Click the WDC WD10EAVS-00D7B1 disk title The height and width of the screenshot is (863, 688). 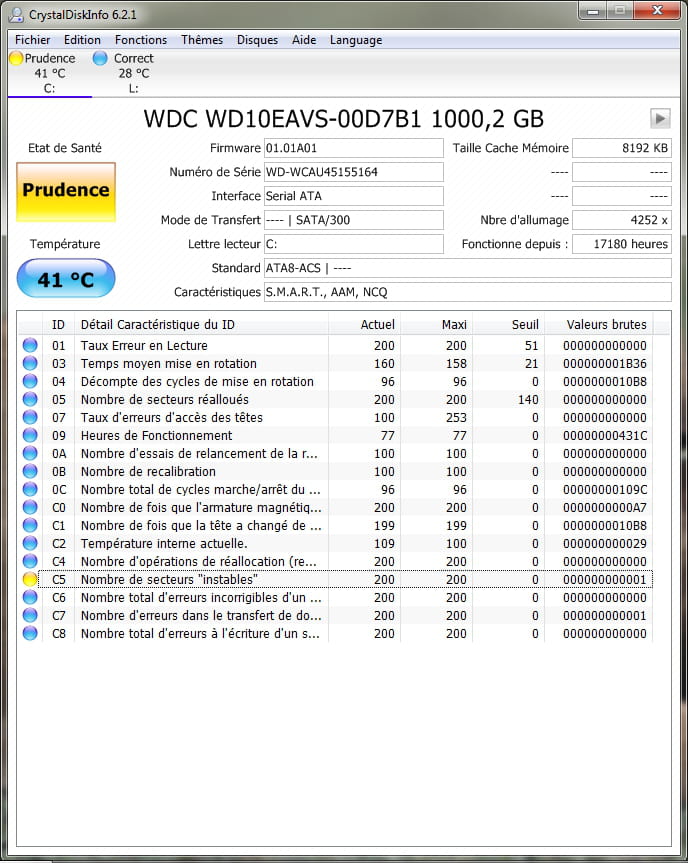pos(343,119)
